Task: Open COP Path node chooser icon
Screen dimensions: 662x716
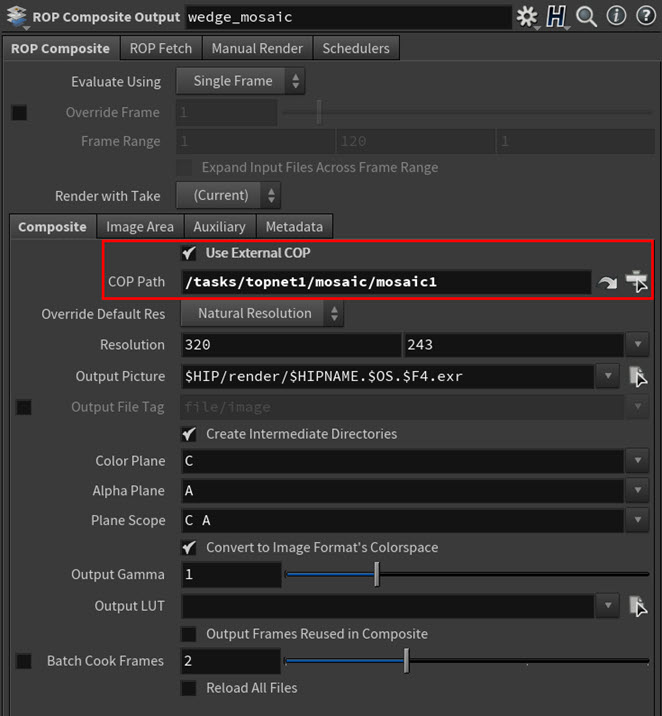Action: coord(636,281)
